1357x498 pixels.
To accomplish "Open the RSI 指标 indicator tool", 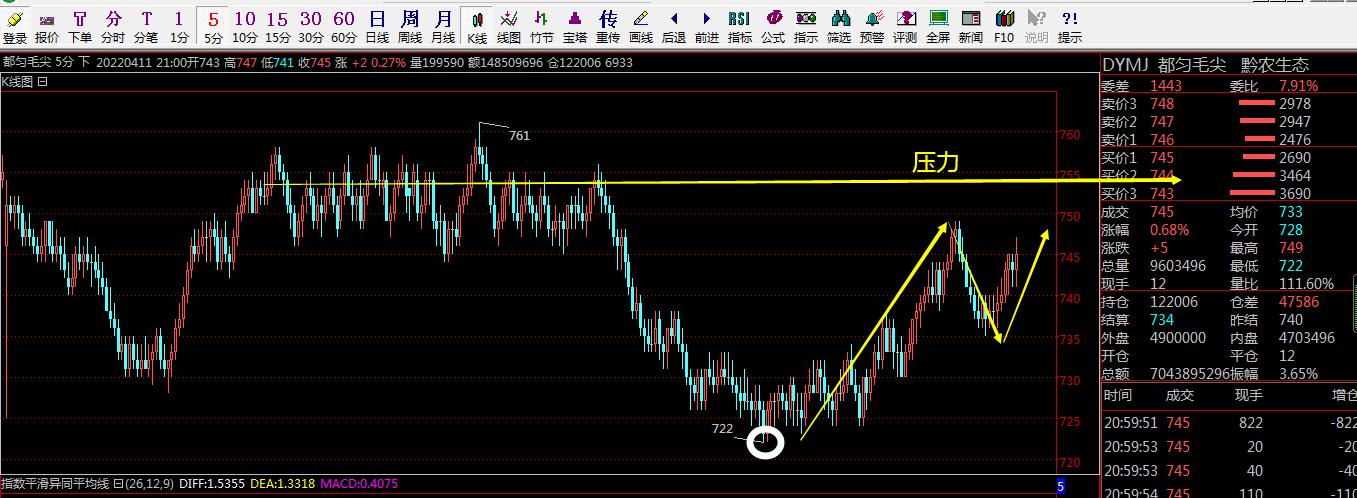I will click(739, 27).
